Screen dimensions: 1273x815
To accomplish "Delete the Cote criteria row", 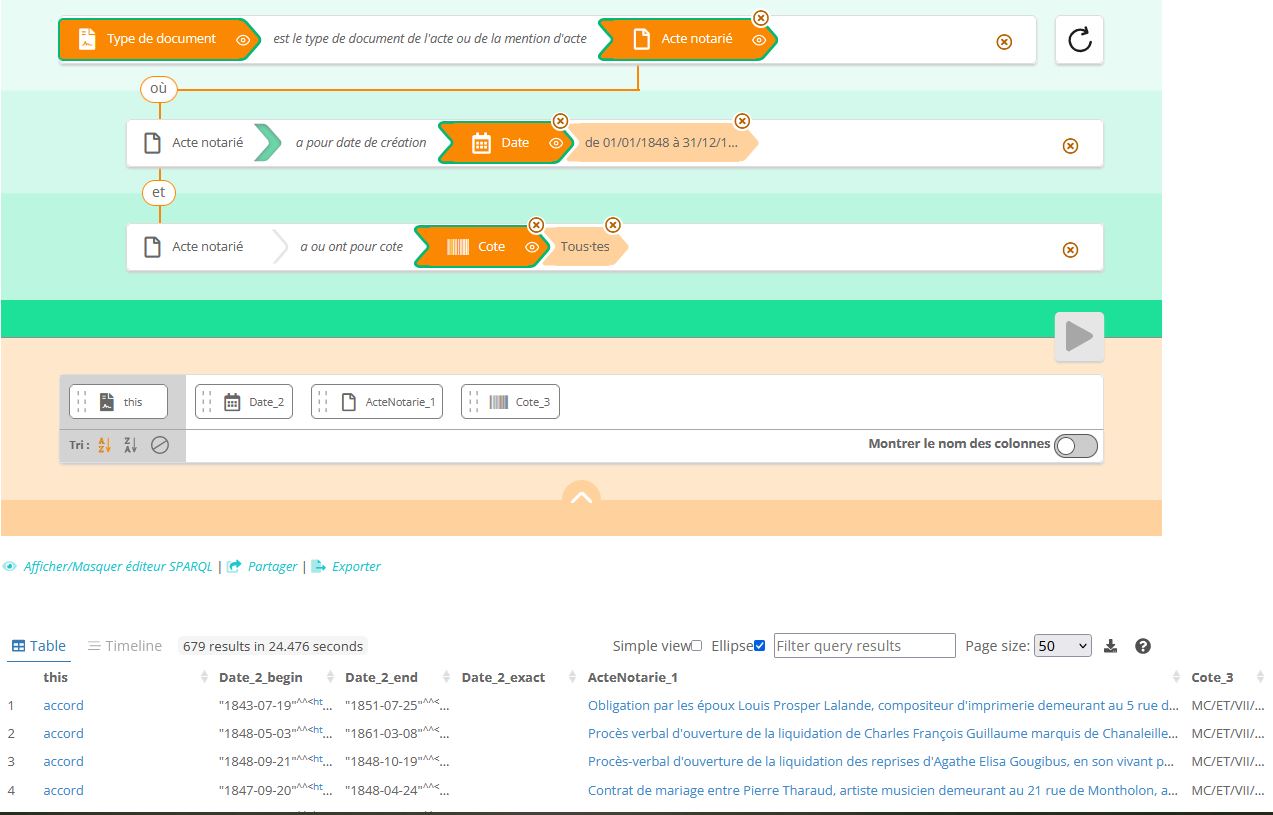I will tap(1070, 249).
